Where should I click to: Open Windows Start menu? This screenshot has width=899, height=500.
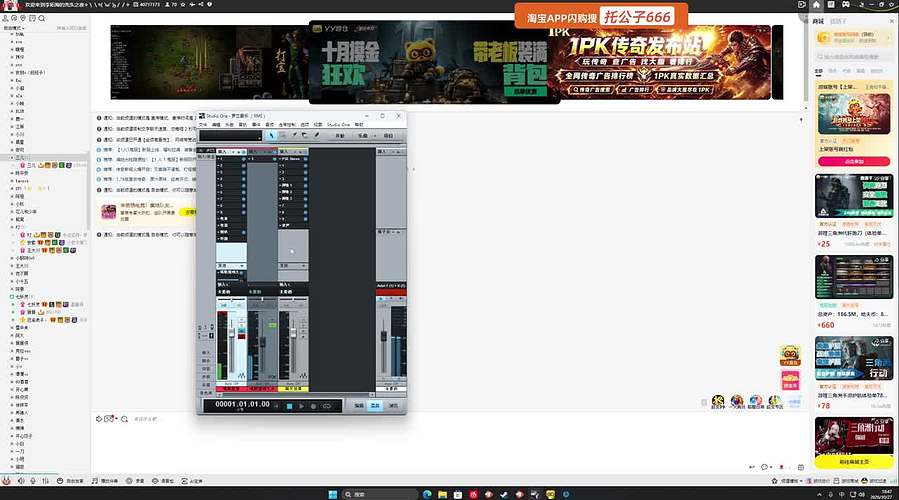333,494
